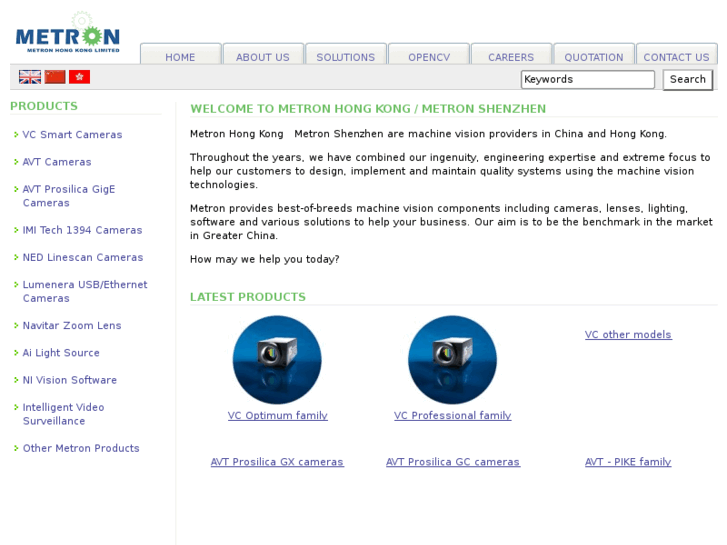The height and width of the screenshot is (545, 727).
Task: Open Intelligent Video Surveillance category
Action: [64, 414]
